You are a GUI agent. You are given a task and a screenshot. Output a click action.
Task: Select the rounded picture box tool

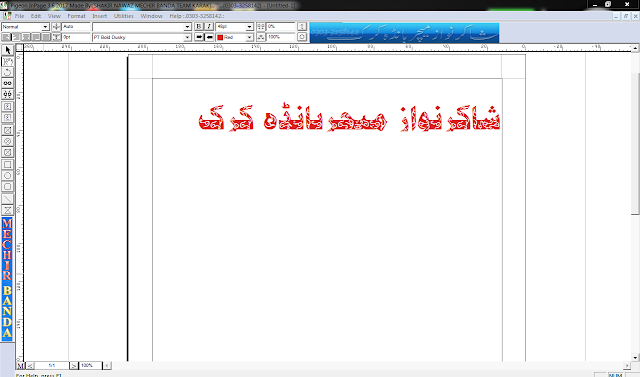point(7,152)
